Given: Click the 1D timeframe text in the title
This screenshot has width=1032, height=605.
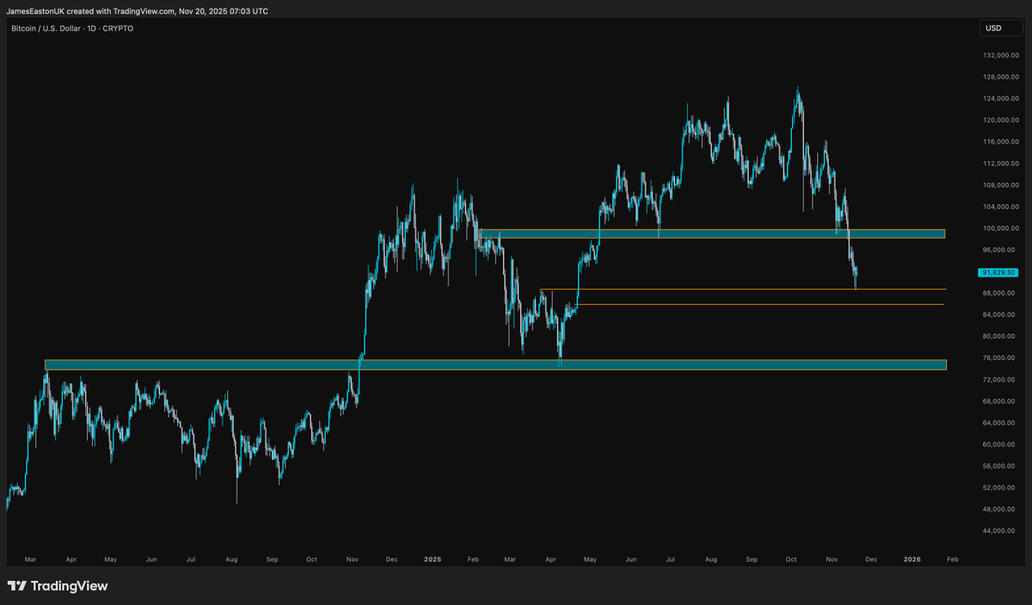Looking at the screenshot, I should point(93,28).
